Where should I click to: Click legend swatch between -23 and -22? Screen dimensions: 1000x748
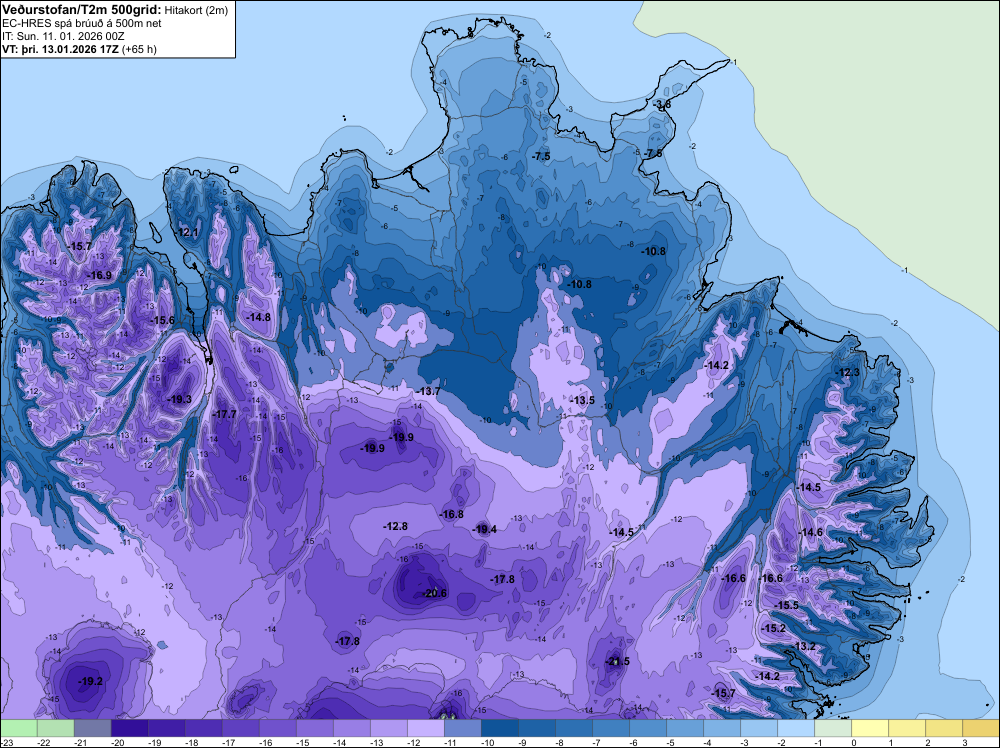pyautogui.click(x=18, y=728)
